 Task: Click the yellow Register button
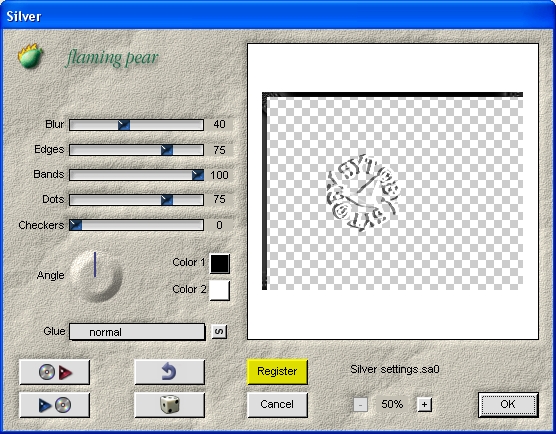(277, 372)
